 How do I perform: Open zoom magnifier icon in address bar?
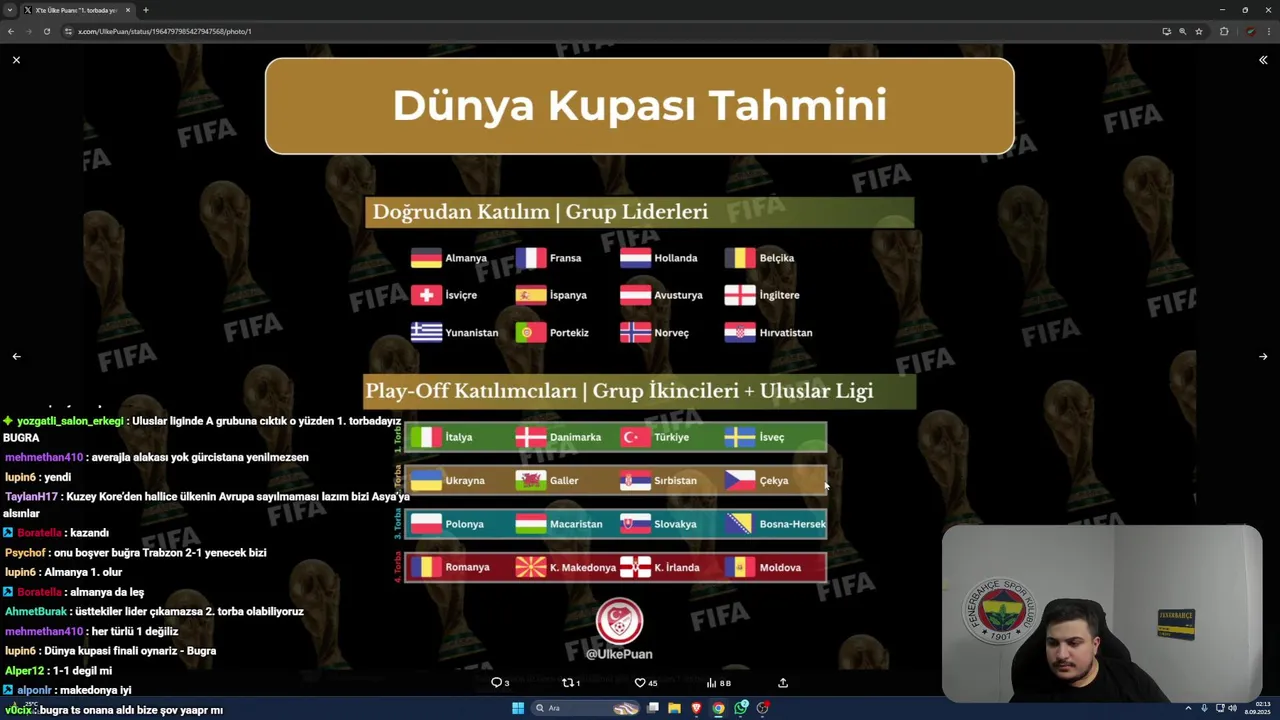pos(1182,31)
